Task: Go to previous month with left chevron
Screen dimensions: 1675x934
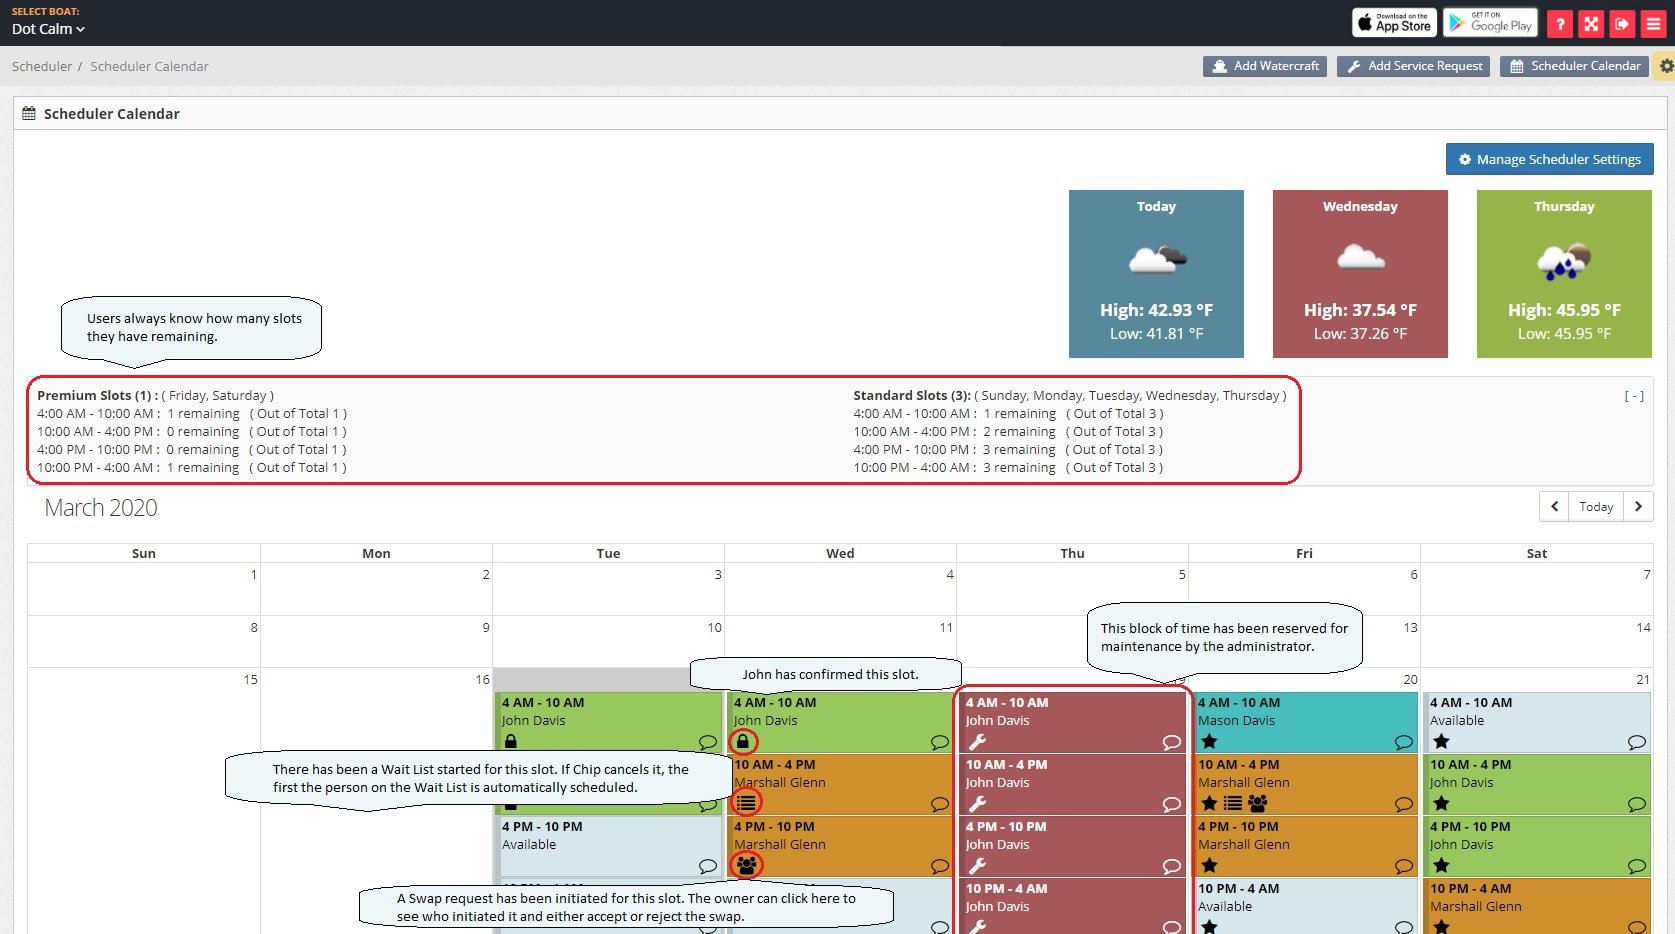Action: (x=1554, y=506)
